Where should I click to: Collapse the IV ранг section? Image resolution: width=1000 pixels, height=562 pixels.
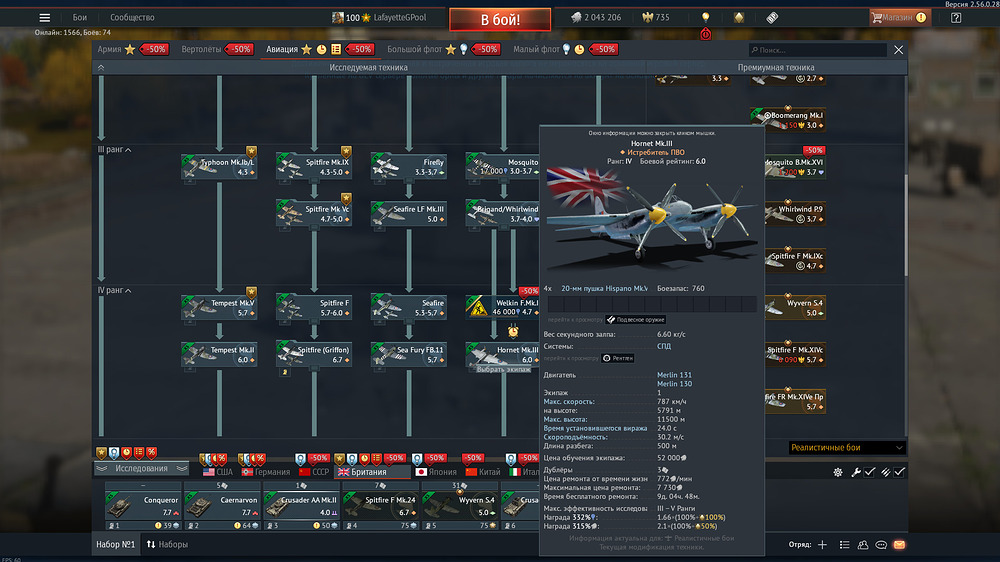tap(115, 290)
